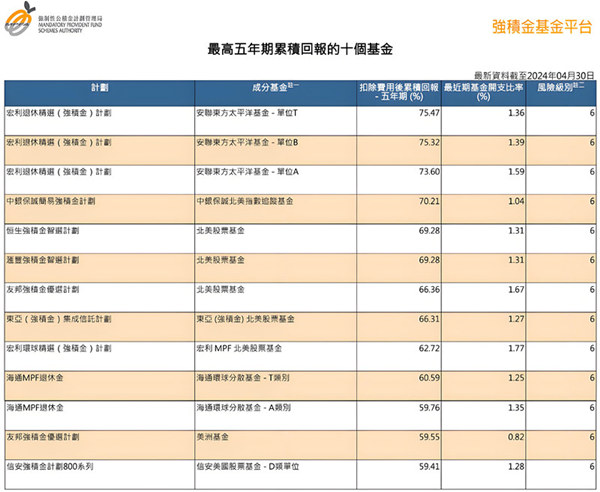The image size is (600, 492).
Task: Select 安聯東方太平洋基金 - 單位A fund cell
Action: pos(247,172)
